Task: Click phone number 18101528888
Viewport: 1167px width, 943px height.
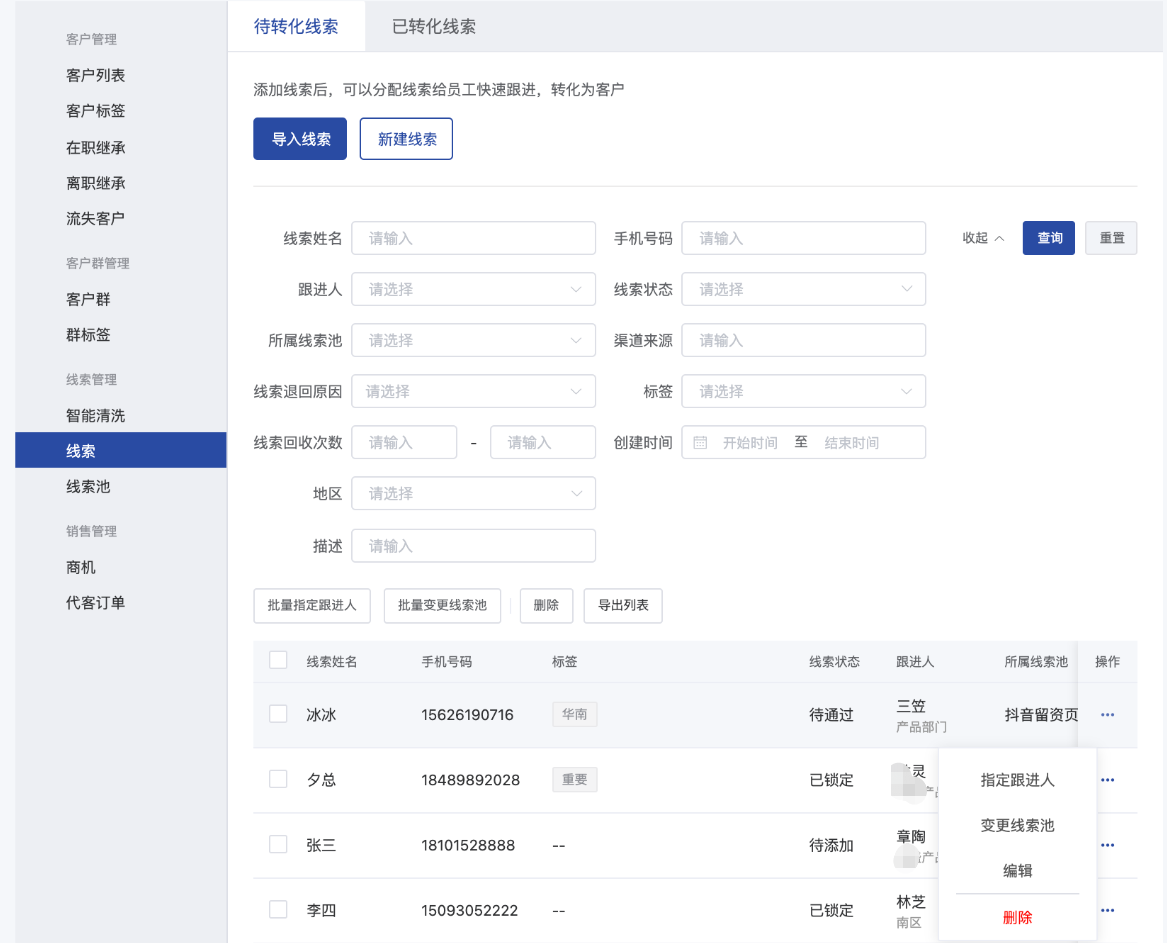Action: 468,845
